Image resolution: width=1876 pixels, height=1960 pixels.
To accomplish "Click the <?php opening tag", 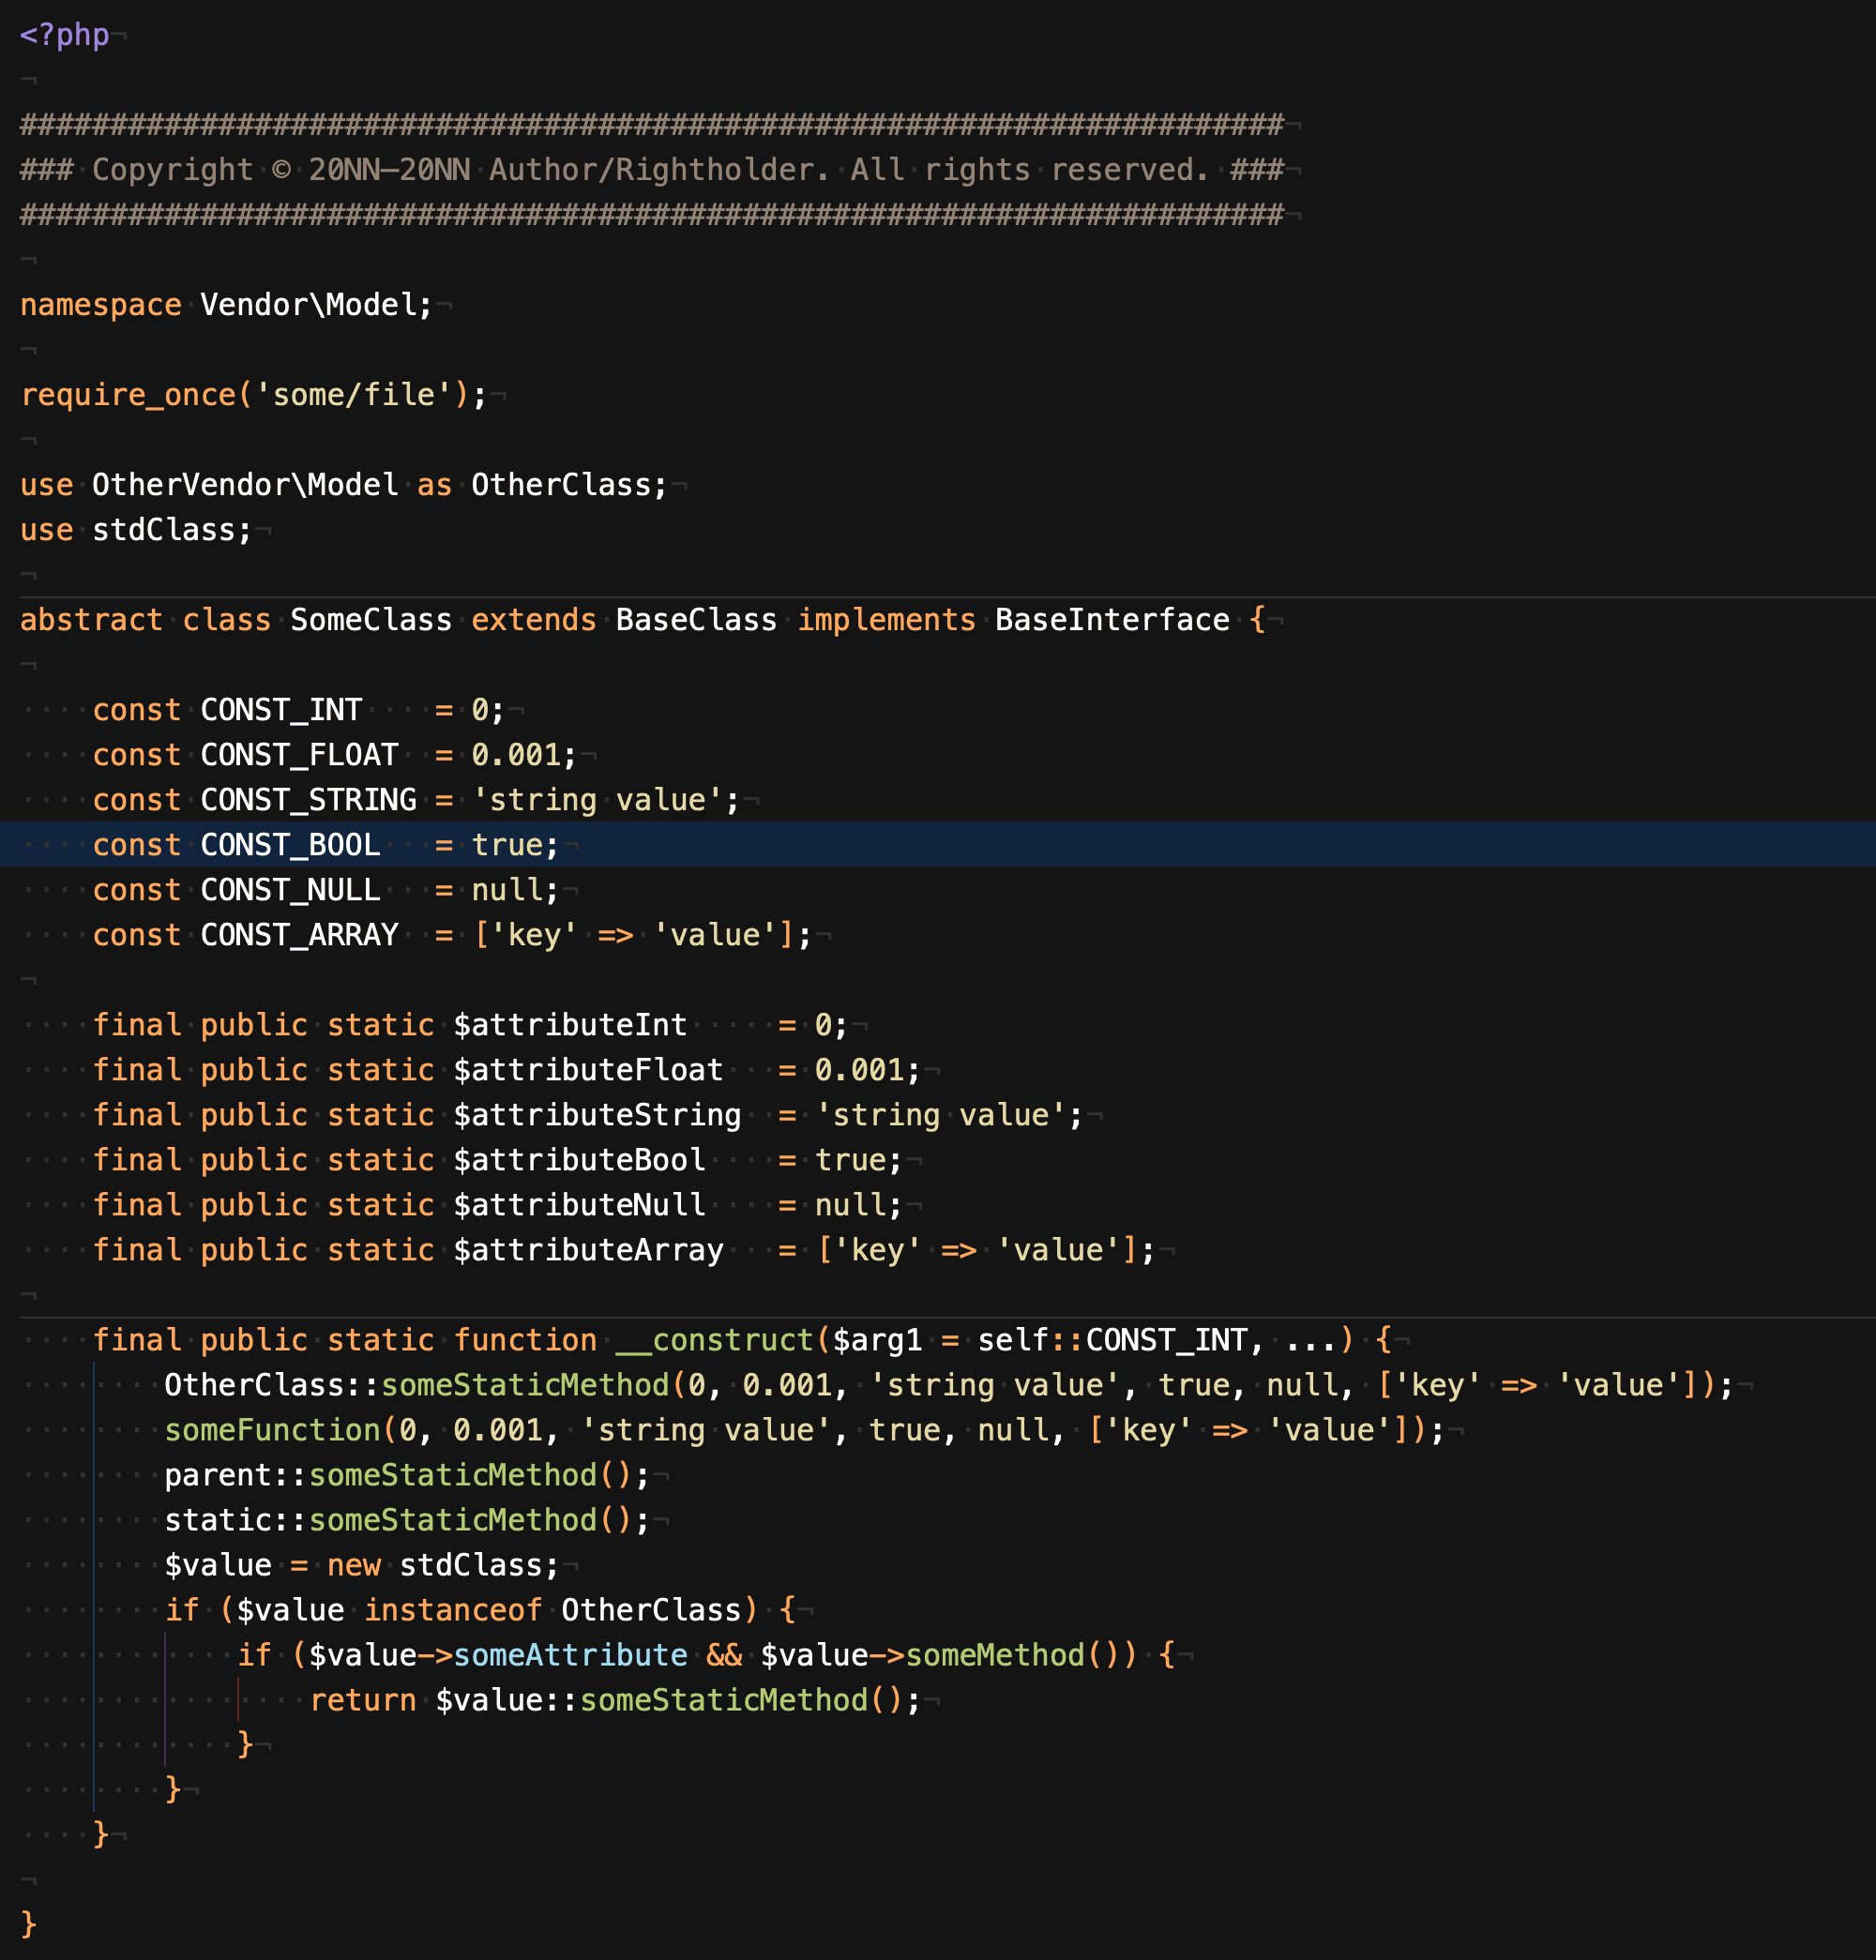I will pos(64,35).
